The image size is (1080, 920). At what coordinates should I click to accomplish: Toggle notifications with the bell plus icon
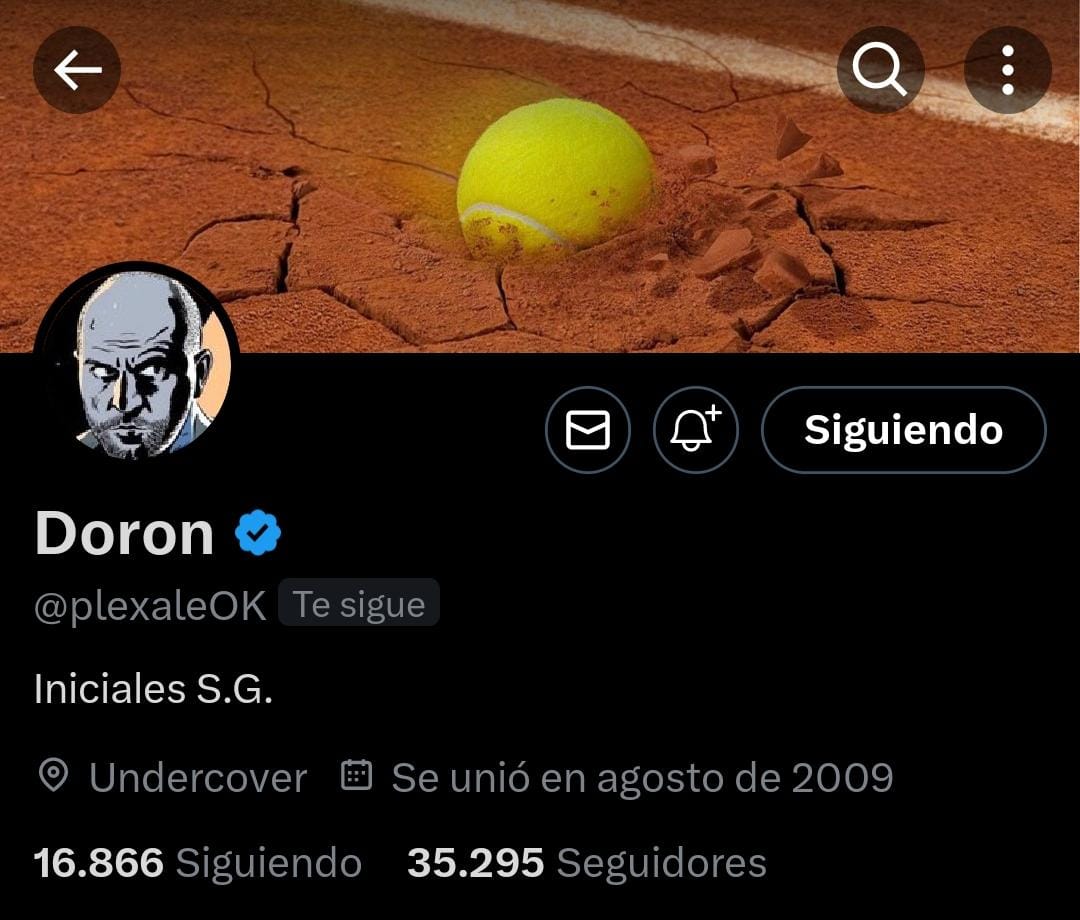pos(696,430)
